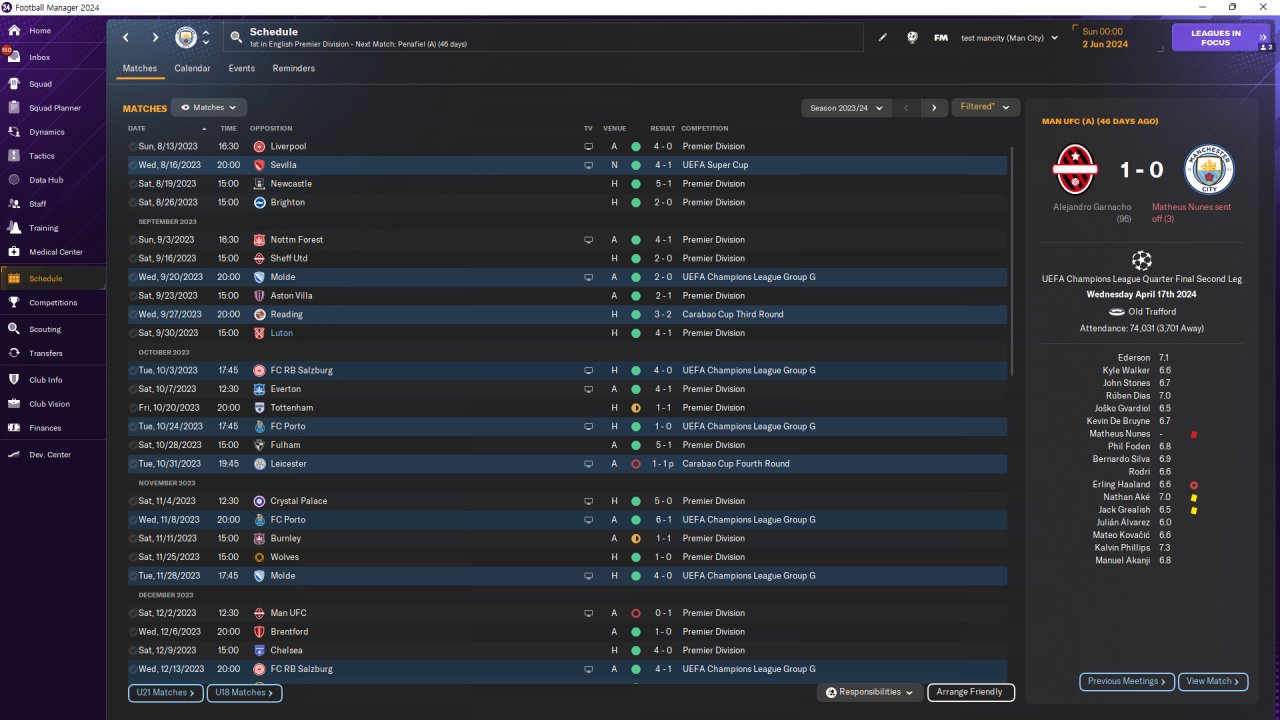Screen dimensions: 1280x720
Task: Open the FM menu logo
Action: [941, 38]
